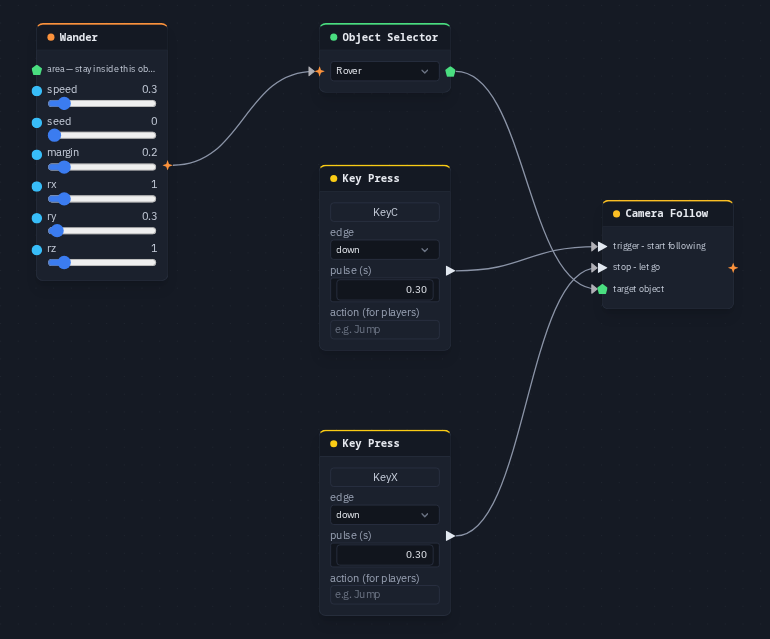Click the blue rx input port
This screenshot has height=639, width=770.
(37, 186)
